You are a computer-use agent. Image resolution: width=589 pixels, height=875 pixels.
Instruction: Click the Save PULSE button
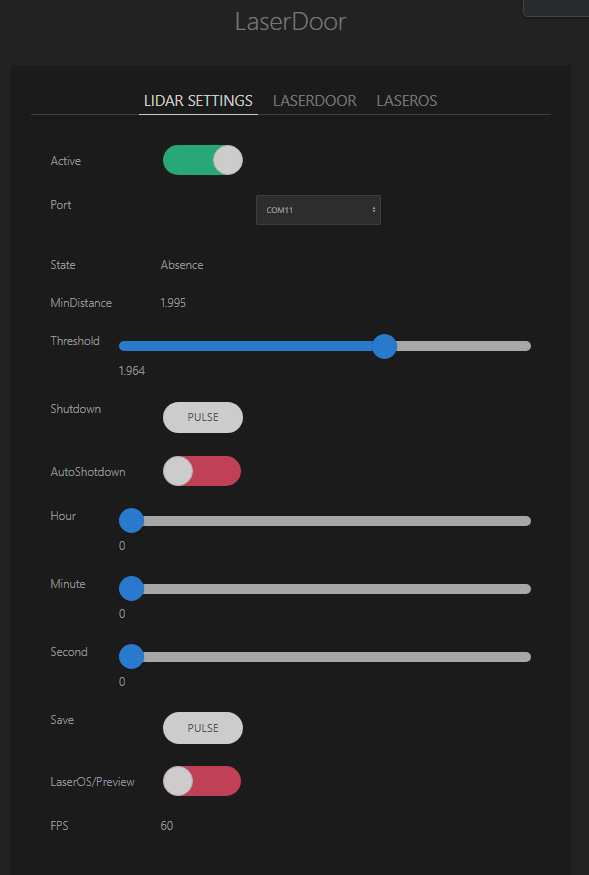(203, 728)
